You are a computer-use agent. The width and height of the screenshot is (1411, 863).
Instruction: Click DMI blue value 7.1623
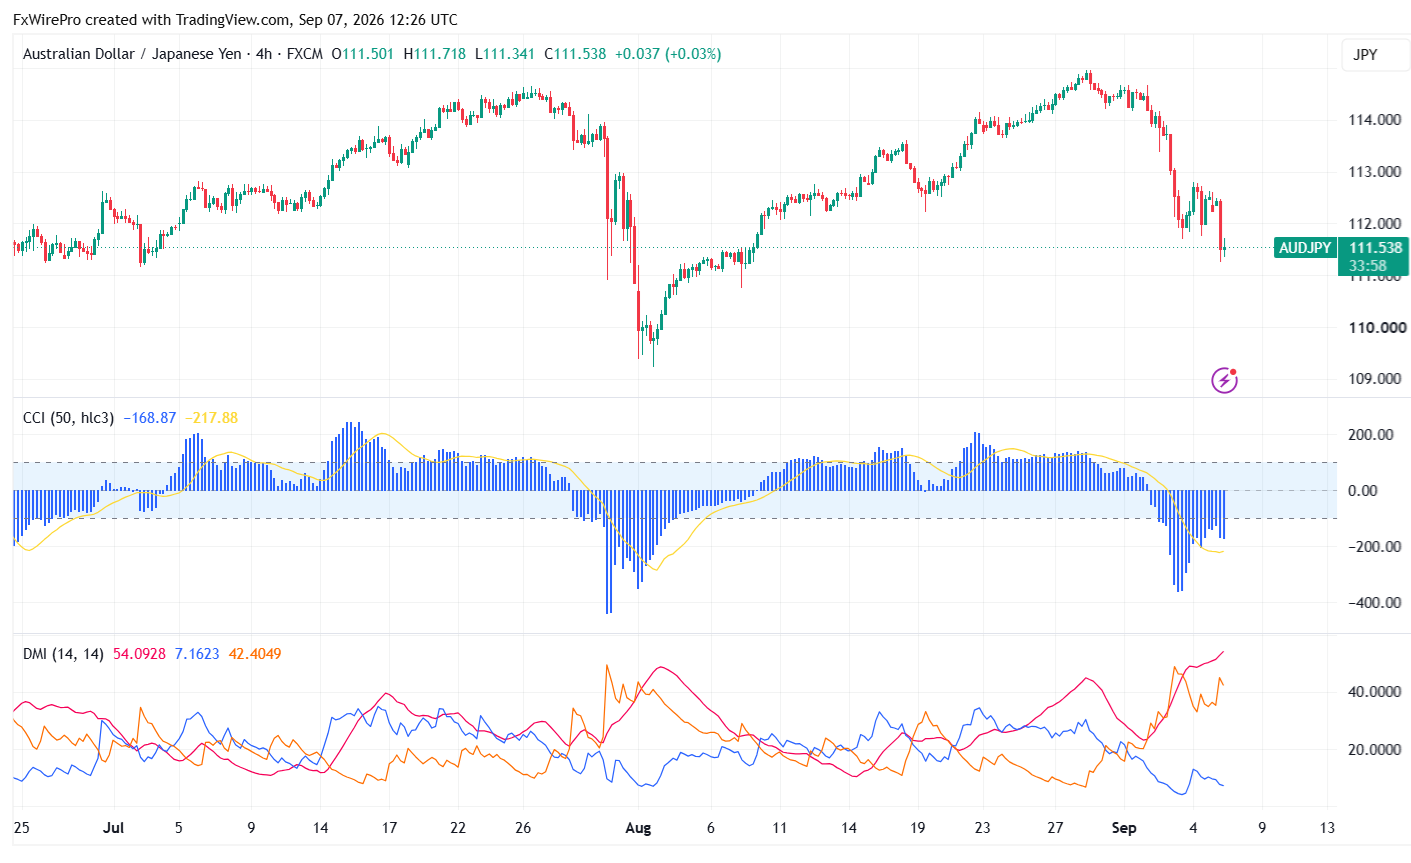(x=197, y=654)
